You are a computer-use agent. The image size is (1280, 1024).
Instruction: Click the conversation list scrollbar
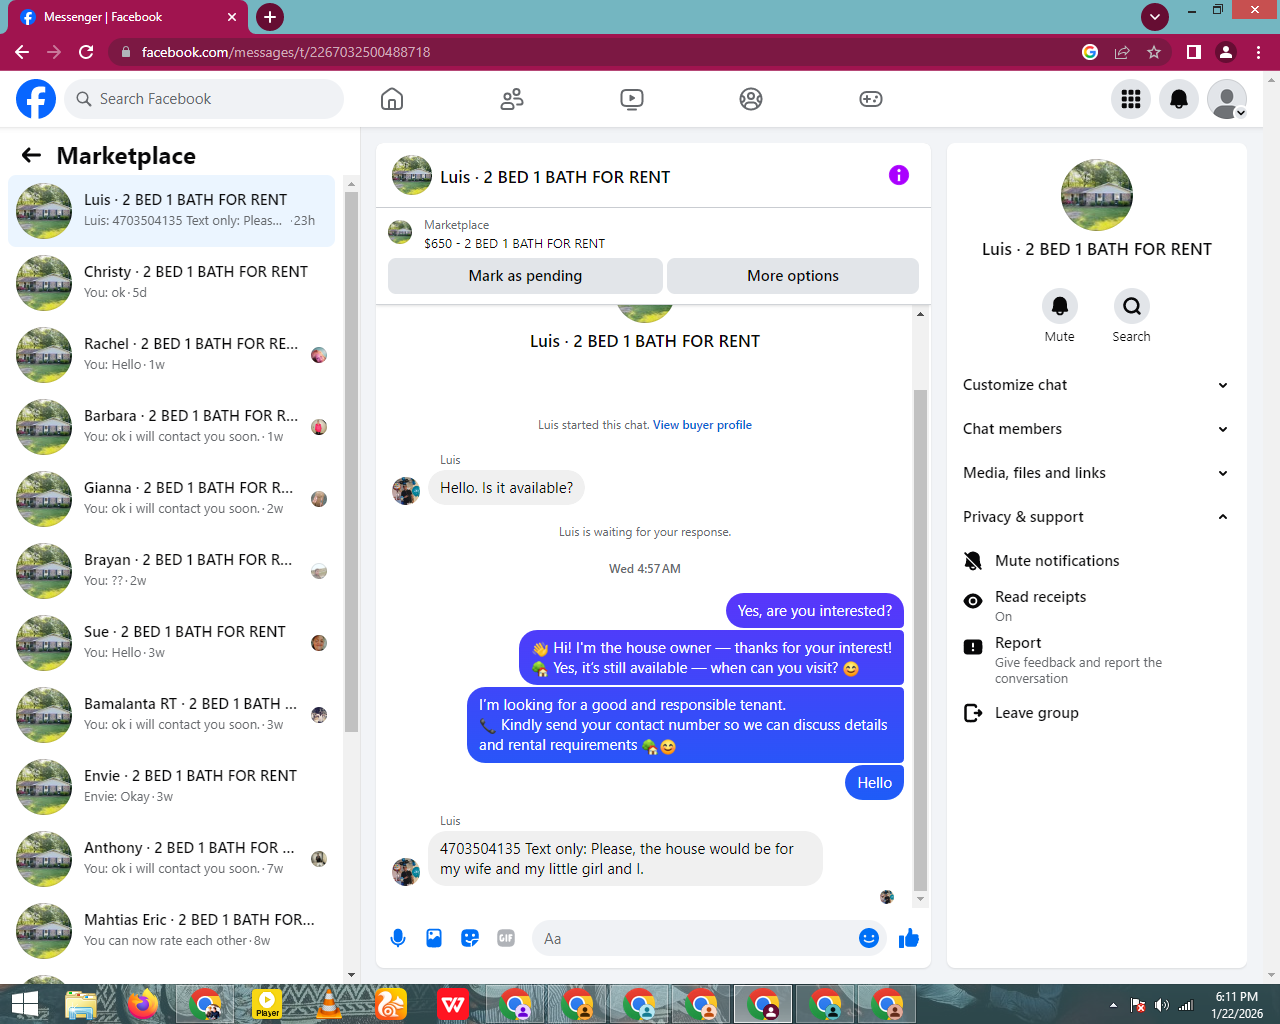pyautogui.click(x=351, y=460)
